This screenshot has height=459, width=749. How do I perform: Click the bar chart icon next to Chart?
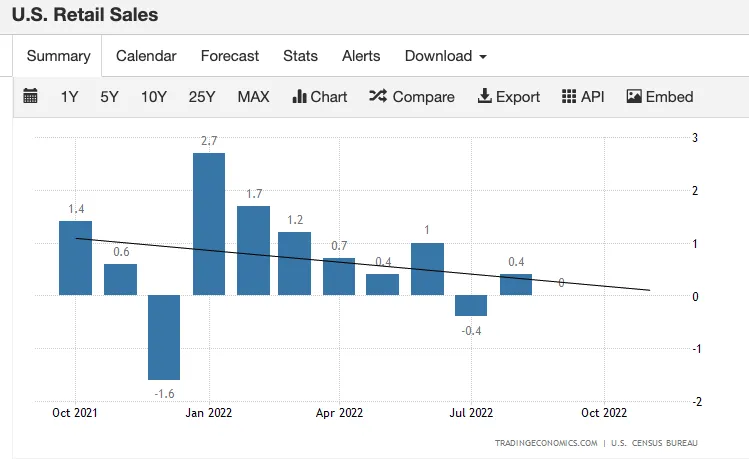click(x=299, y=96)
